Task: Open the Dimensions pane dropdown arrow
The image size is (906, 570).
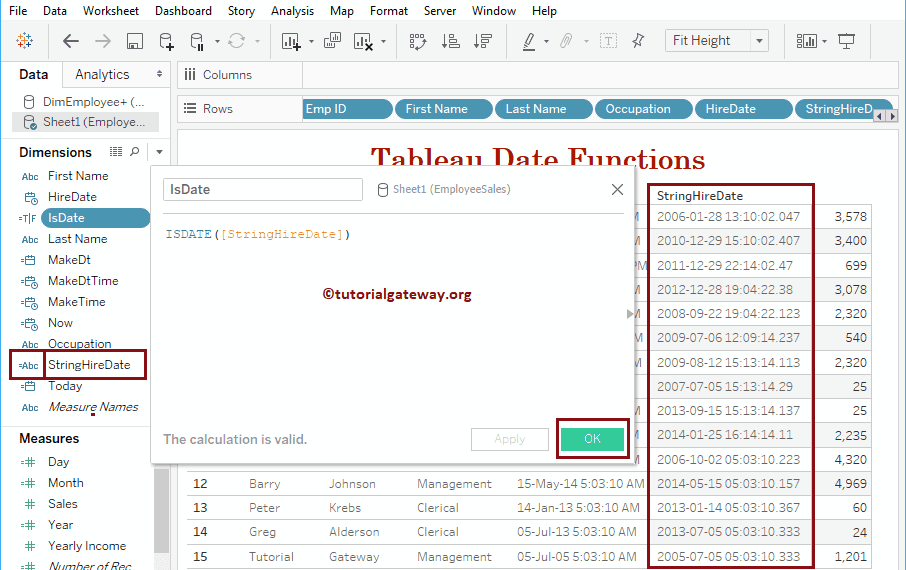Action: click(x=159, y=152)
